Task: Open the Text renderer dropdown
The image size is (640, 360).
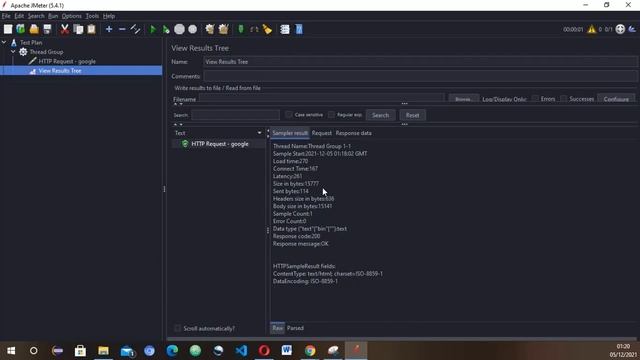Action: 259,133
